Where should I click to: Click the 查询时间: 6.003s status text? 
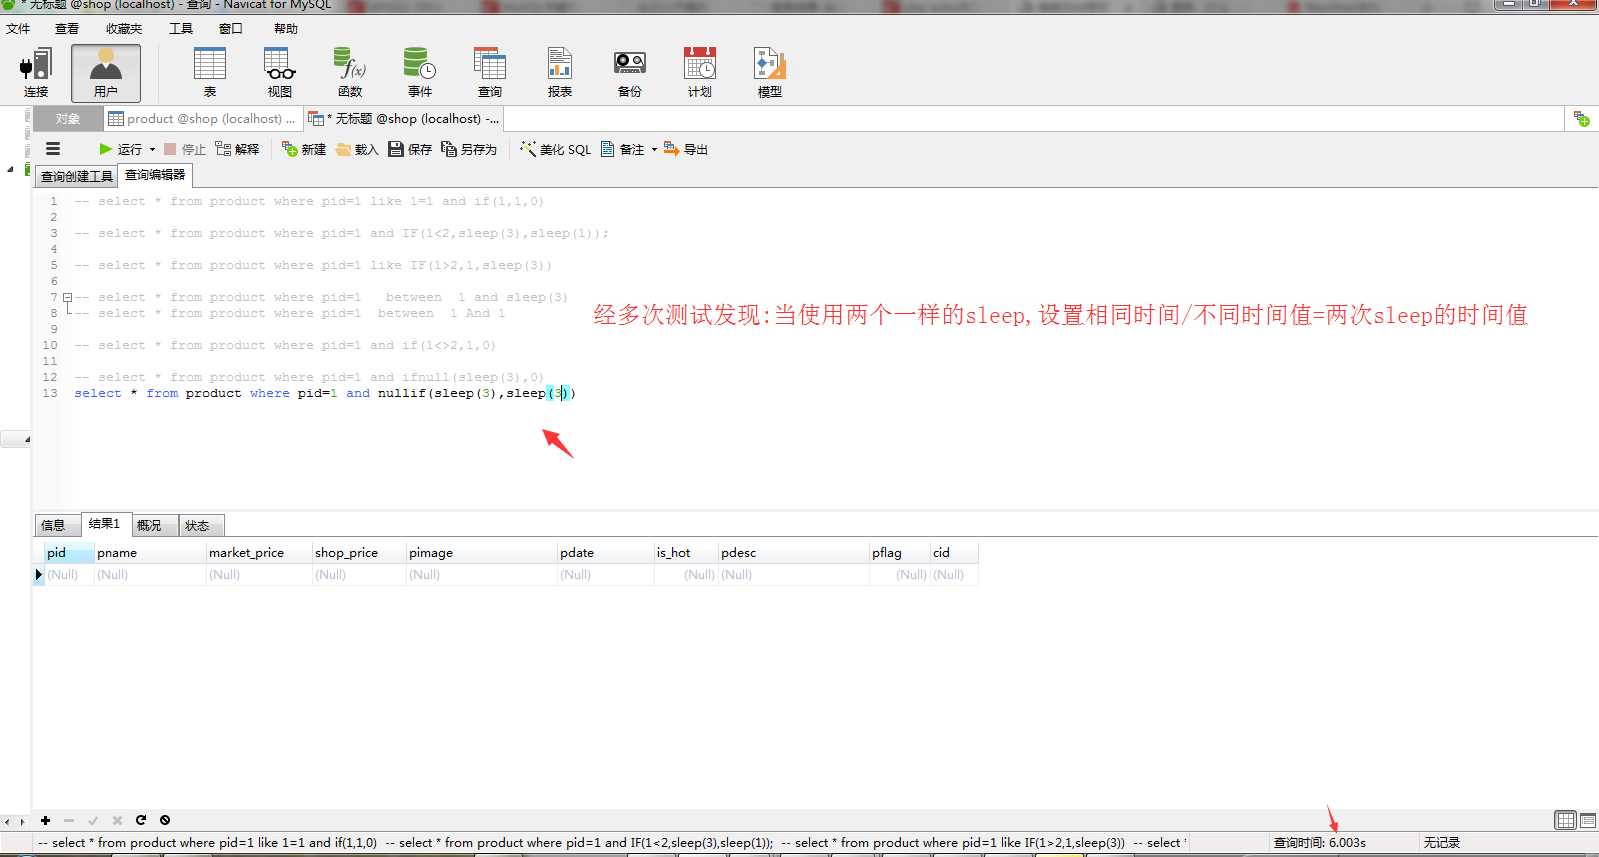(x=1320, y=843)
